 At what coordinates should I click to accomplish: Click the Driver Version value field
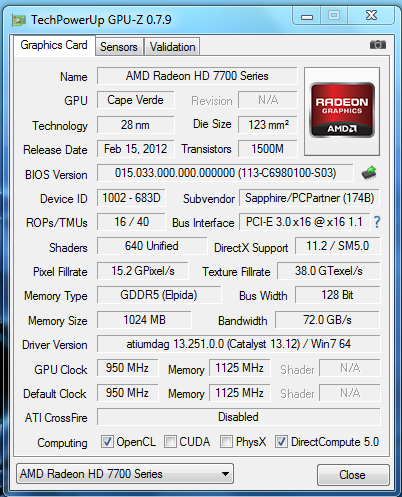click(x=238, y=344)
